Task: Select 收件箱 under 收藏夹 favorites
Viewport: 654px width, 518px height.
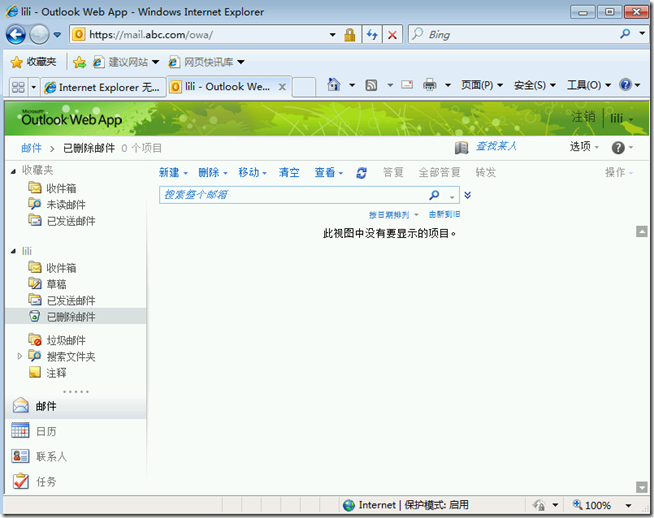Action: (x=52, y=188)
